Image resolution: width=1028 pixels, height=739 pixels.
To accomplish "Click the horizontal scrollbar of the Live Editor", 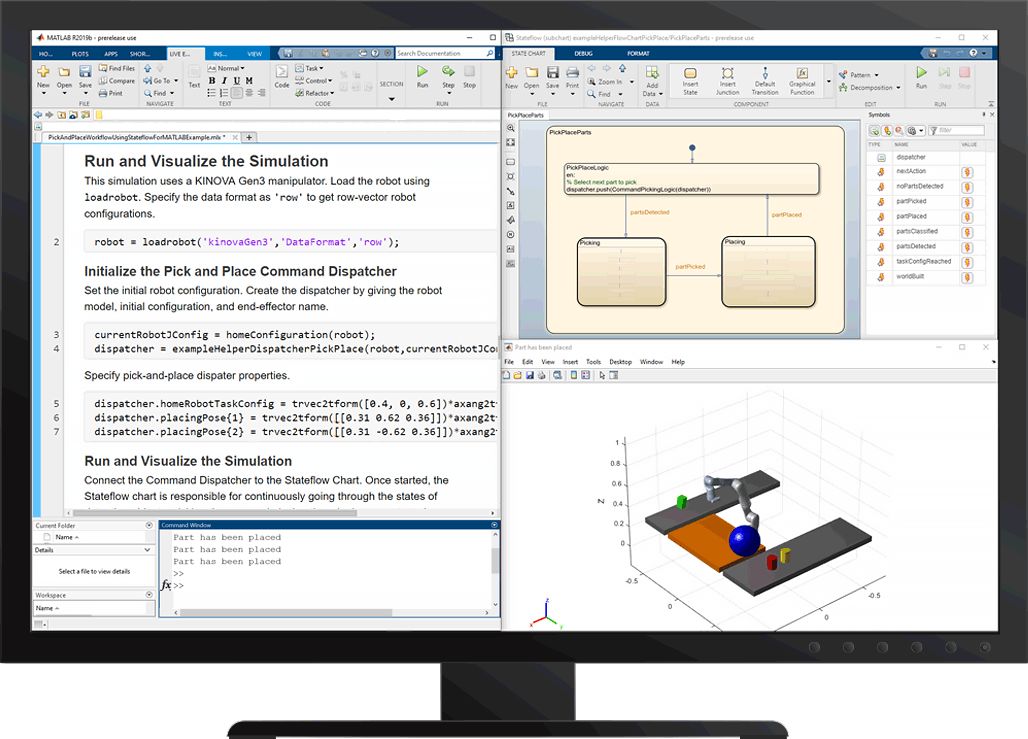I will (215, 513).
